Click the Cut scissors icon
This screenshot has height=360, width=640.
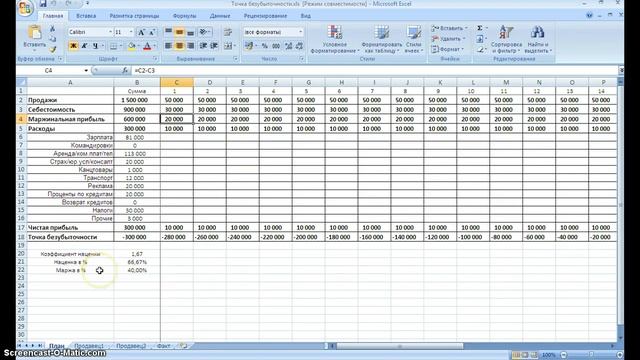(52, 29)
